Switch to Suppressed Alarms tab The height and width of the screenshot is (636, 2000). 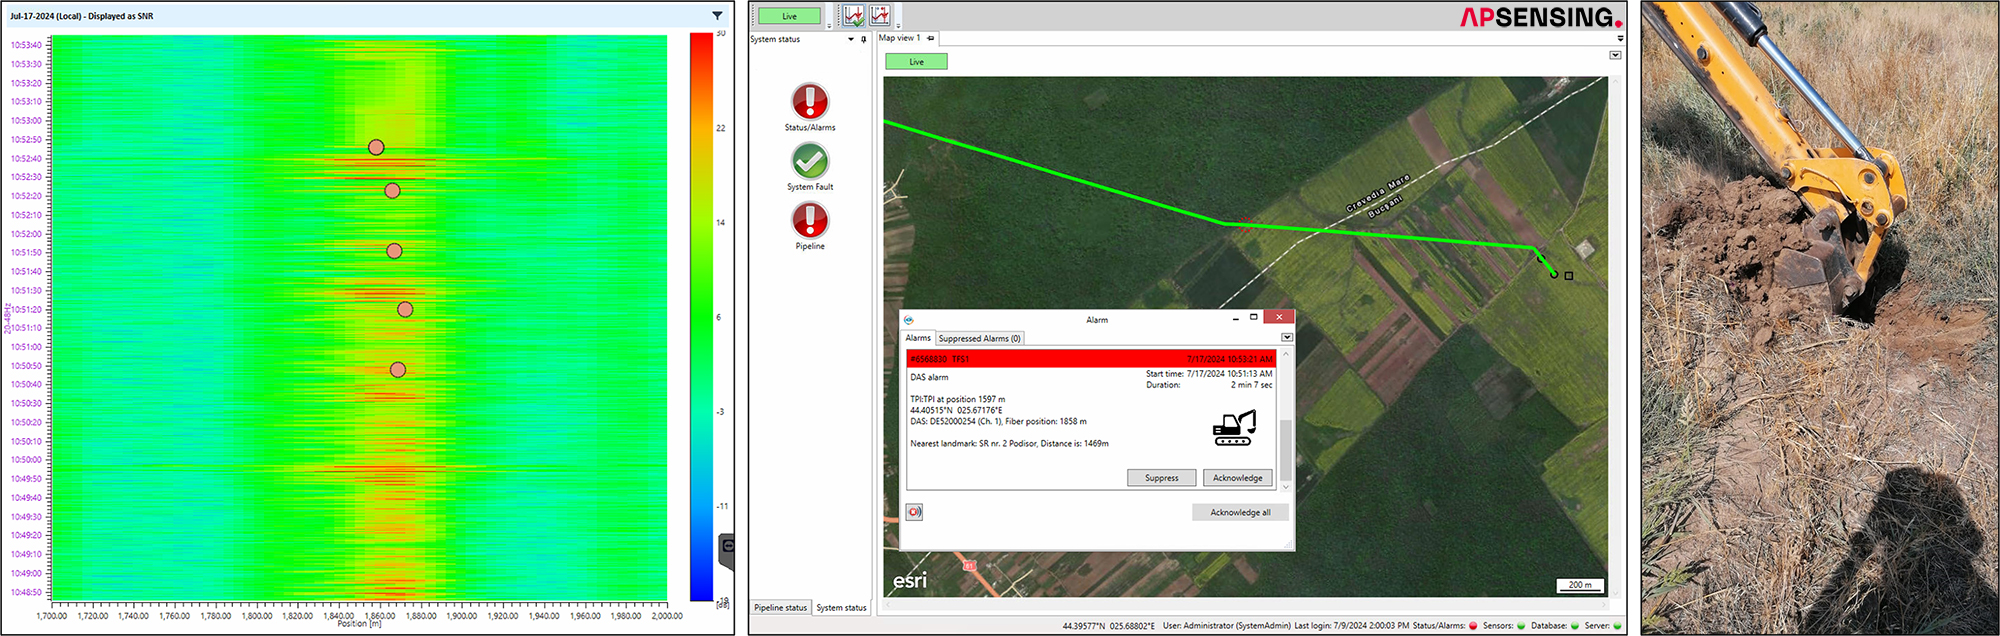tap(979, 339)
